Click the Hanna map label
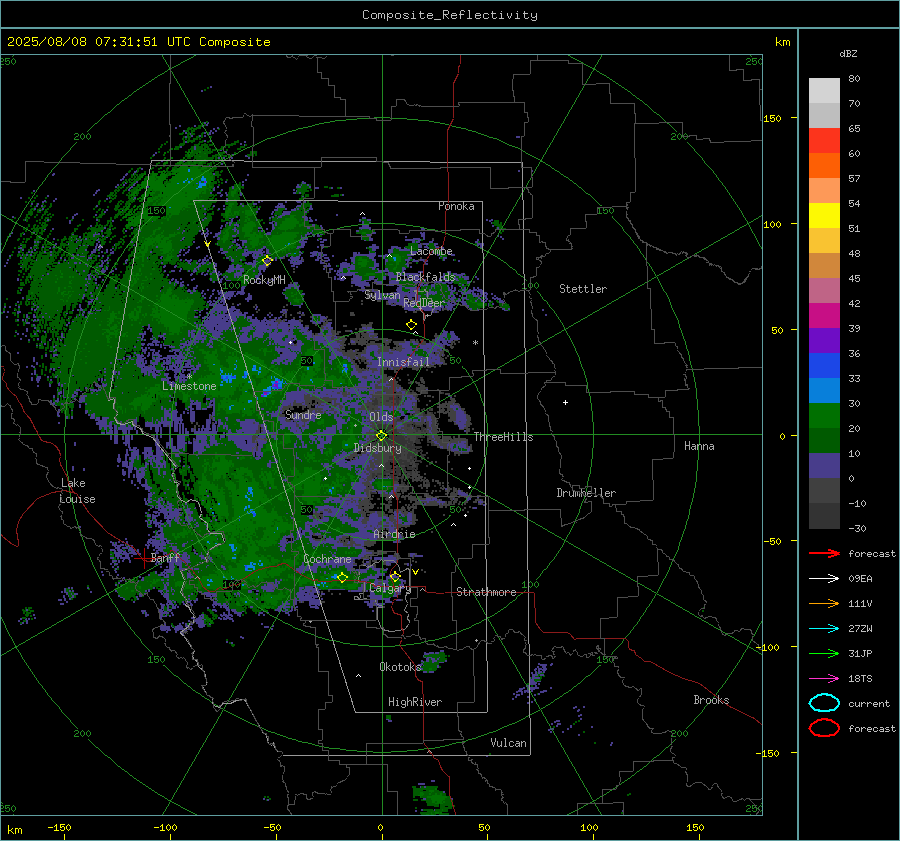900x841 pixels. click(699, 445)
